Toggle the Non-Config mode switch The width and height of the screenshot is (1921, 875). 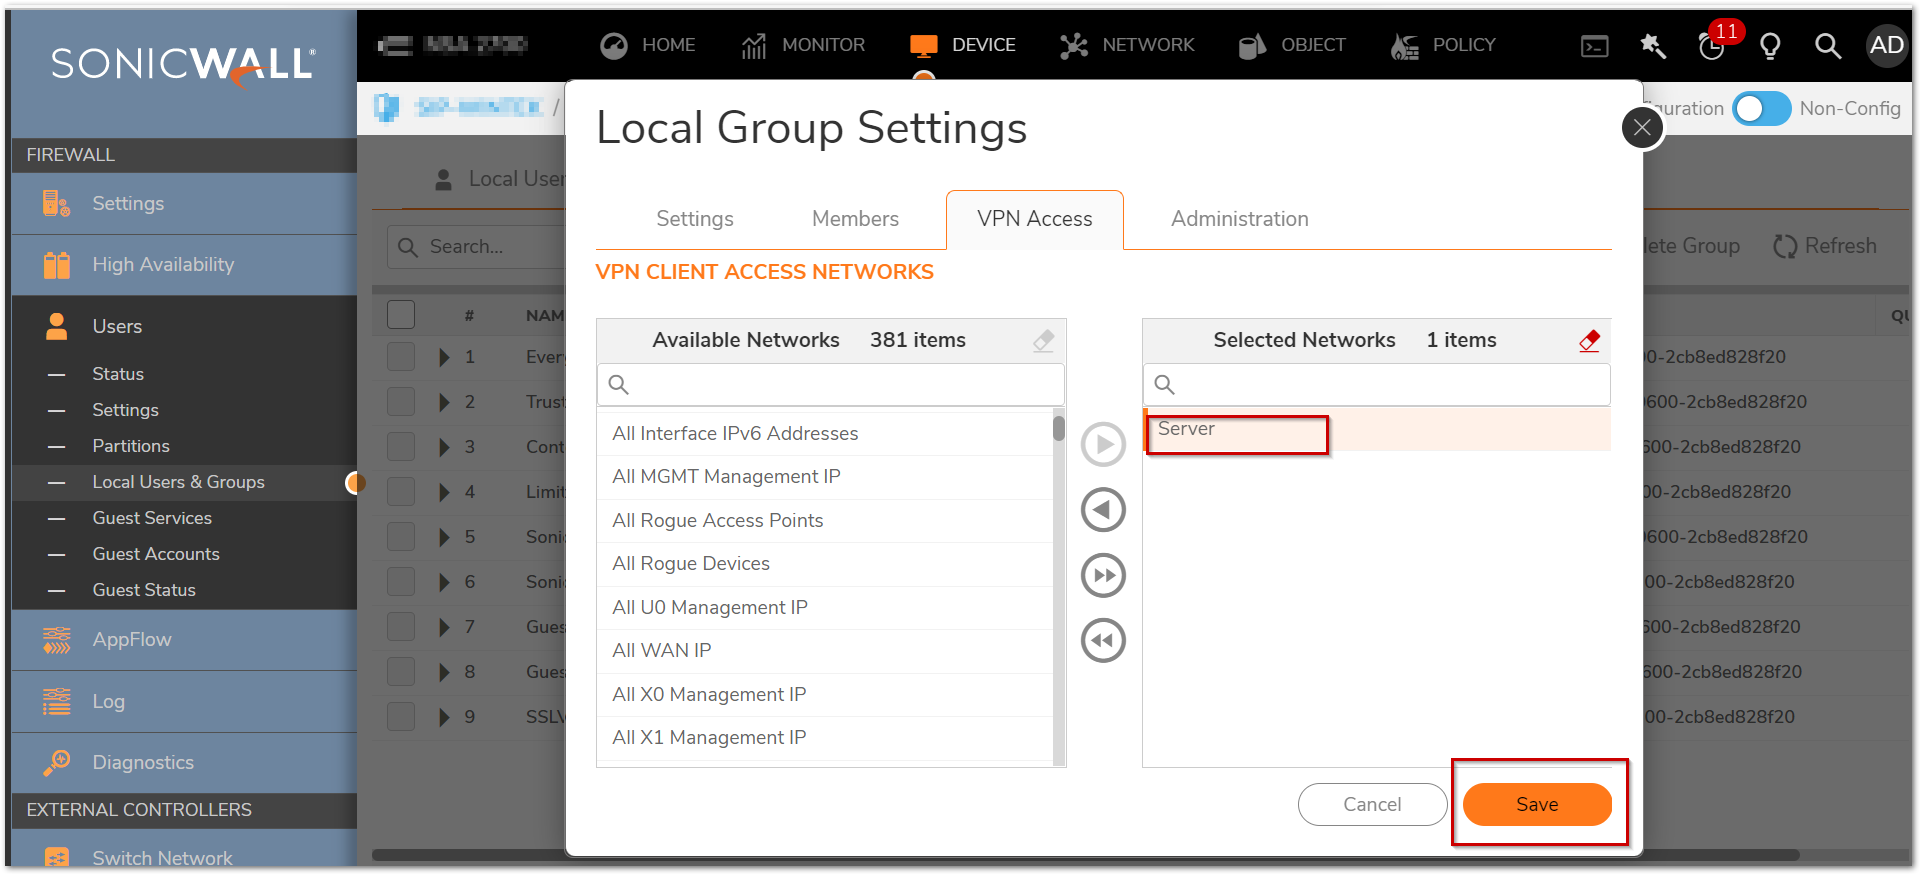coord(1762,108)
